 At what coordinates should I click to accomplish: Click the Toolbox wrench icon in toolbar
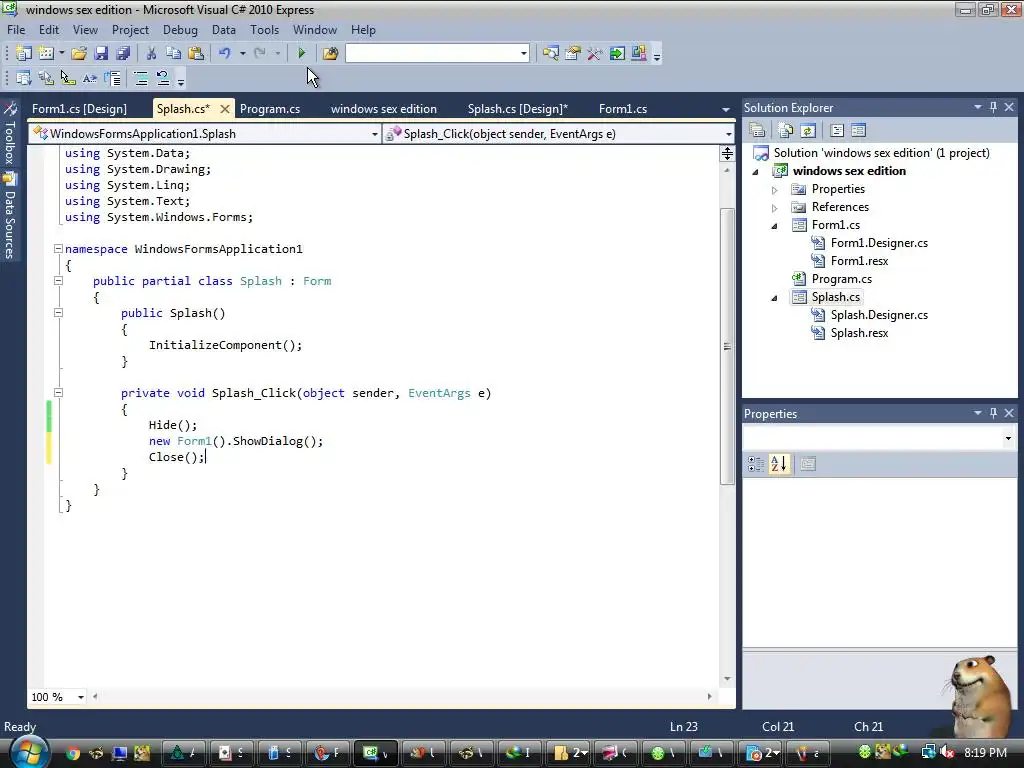(594, 54)
